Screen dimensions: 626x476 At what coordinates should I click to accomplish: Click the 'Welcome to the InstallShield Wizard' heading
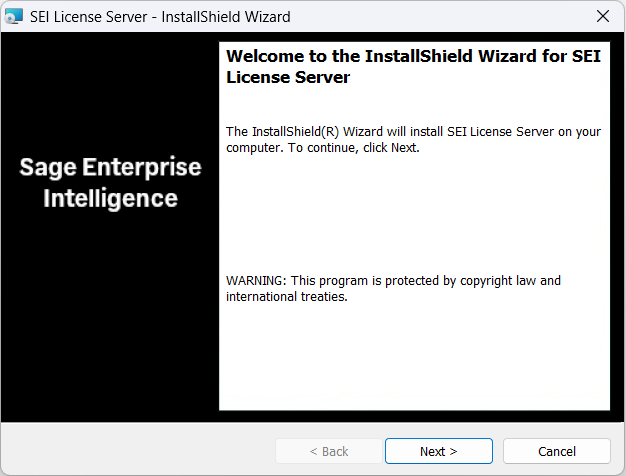[x=413, y=57]
